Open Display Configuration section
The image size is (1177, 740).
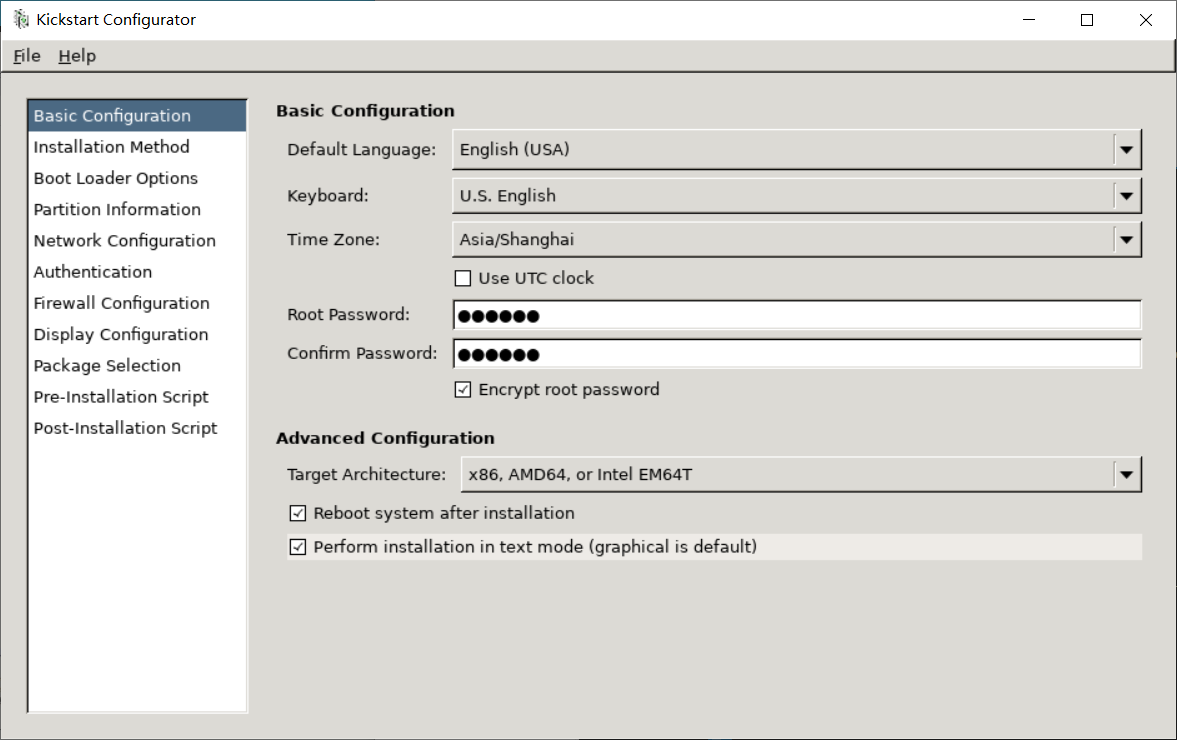(137, 335)
